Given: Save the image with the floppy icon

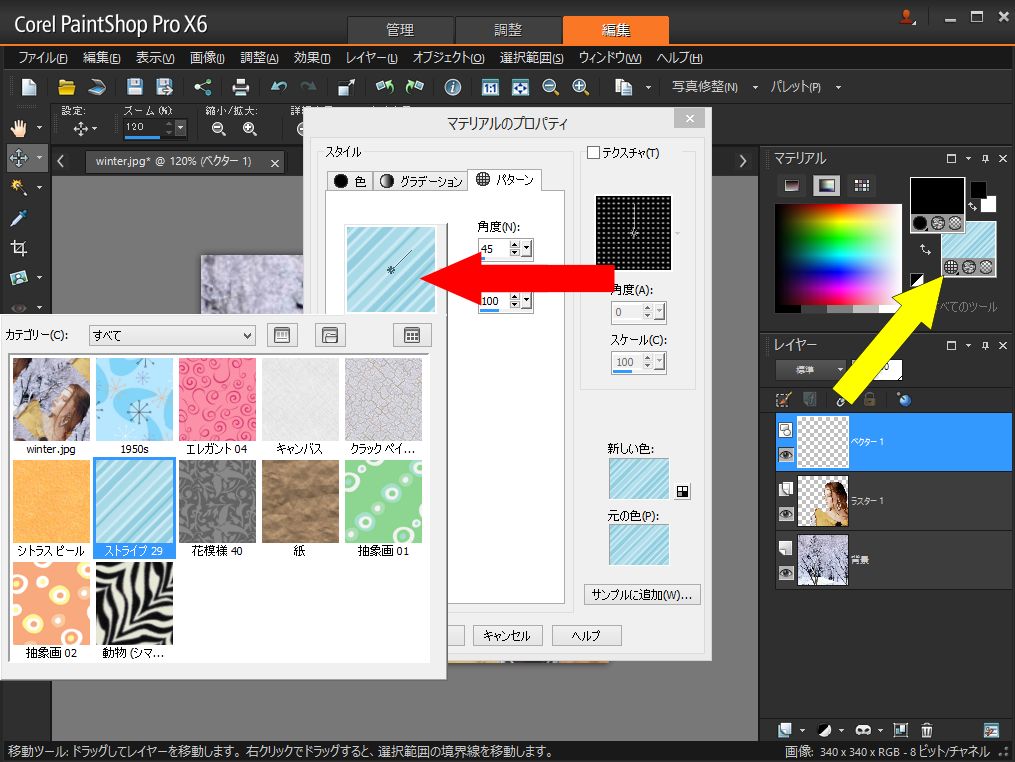Looking at the screenshot, I should 134,87.
